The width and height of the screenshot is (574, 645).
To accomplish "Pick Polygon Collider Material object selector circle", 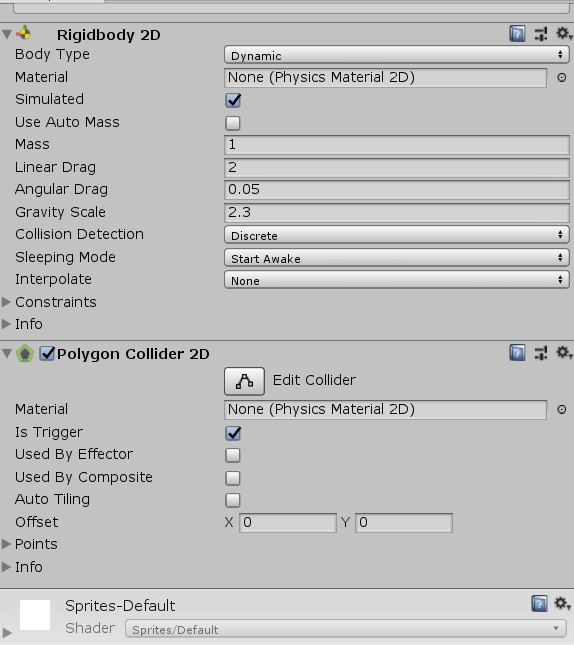I will pyautogui.click(x=561, y=409).
